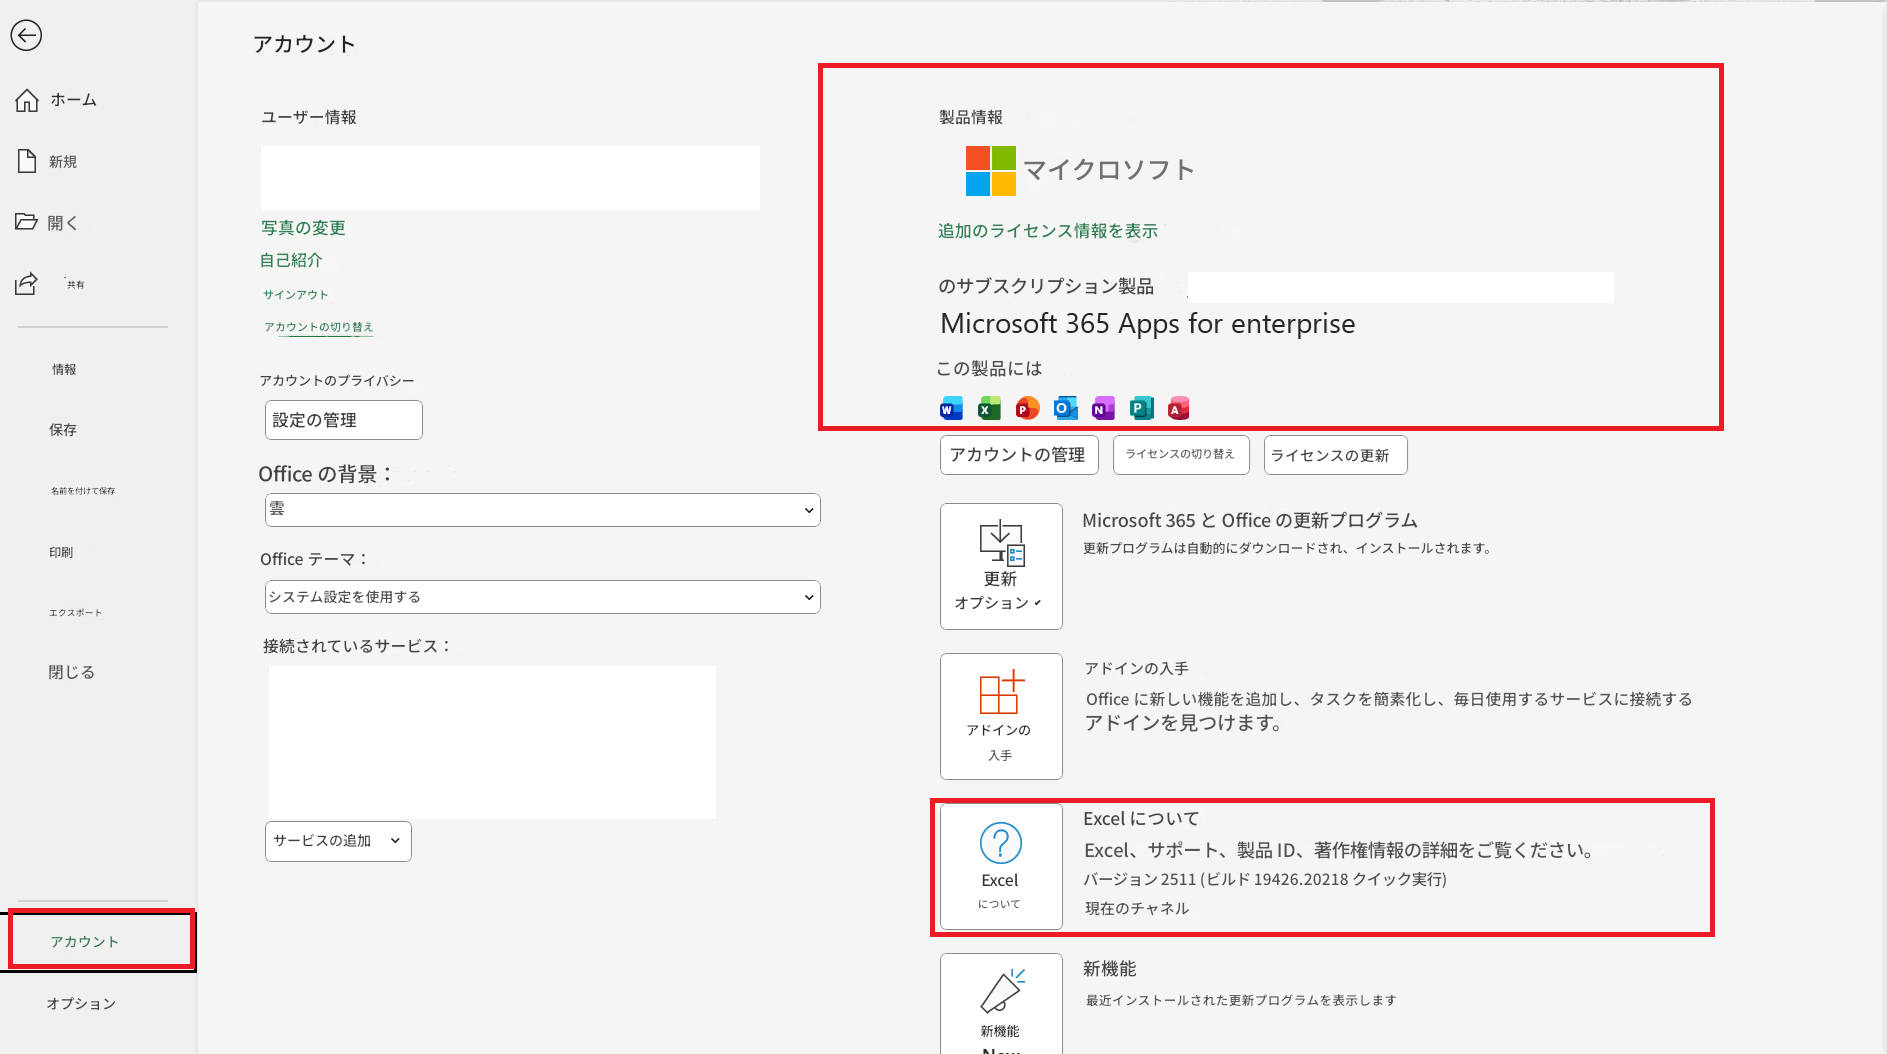Open the サービスの追加 dropdown
This screenshot has width=1887, height=1054.
point(338,841)
